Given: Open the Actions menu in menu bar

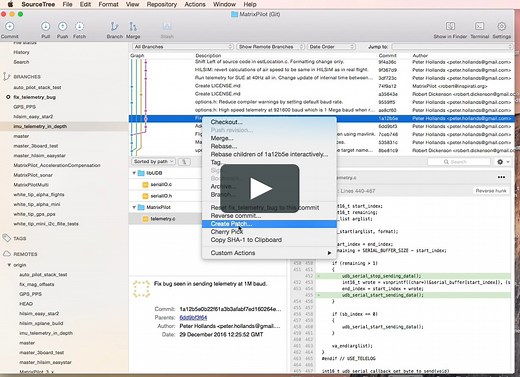Looking at the screenshot, I should [x=195, y=4].
